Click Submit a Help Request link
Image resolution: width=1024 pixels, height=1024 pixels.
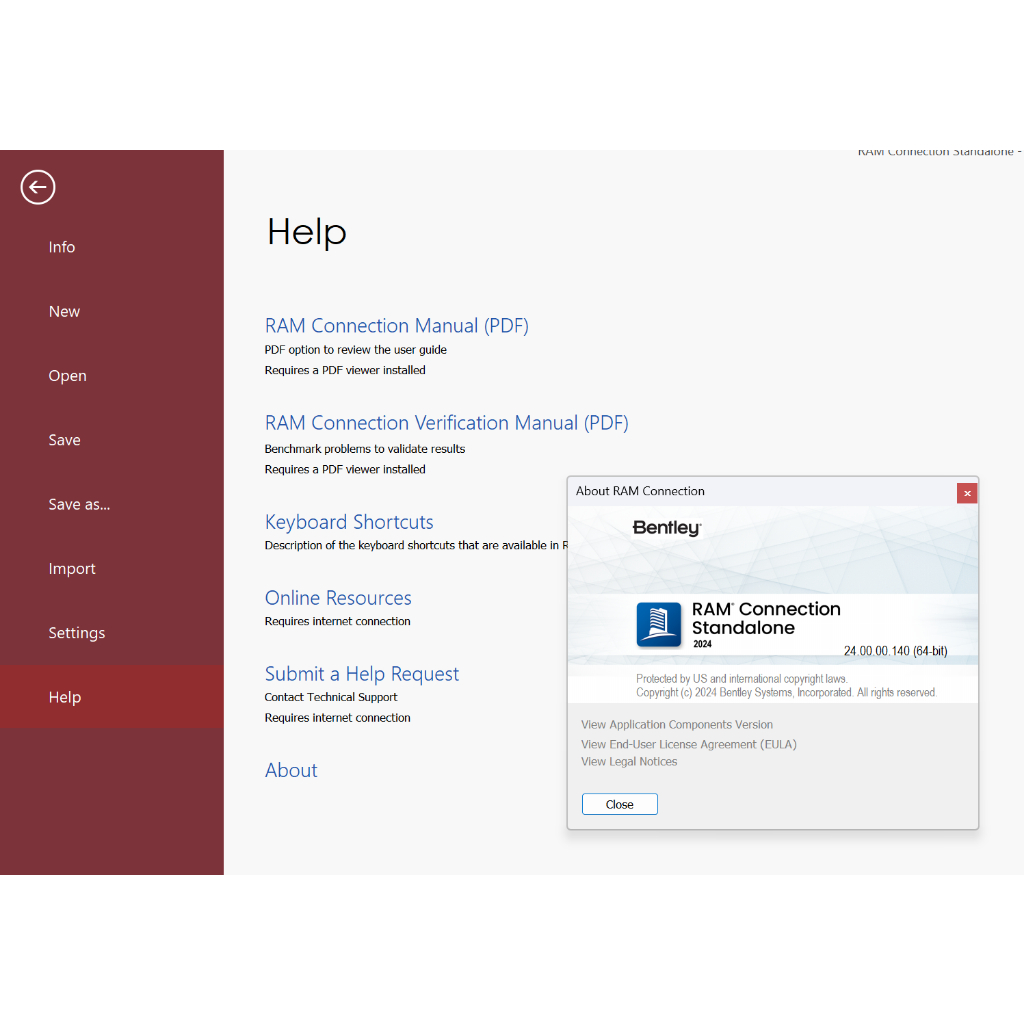(361, 674)
